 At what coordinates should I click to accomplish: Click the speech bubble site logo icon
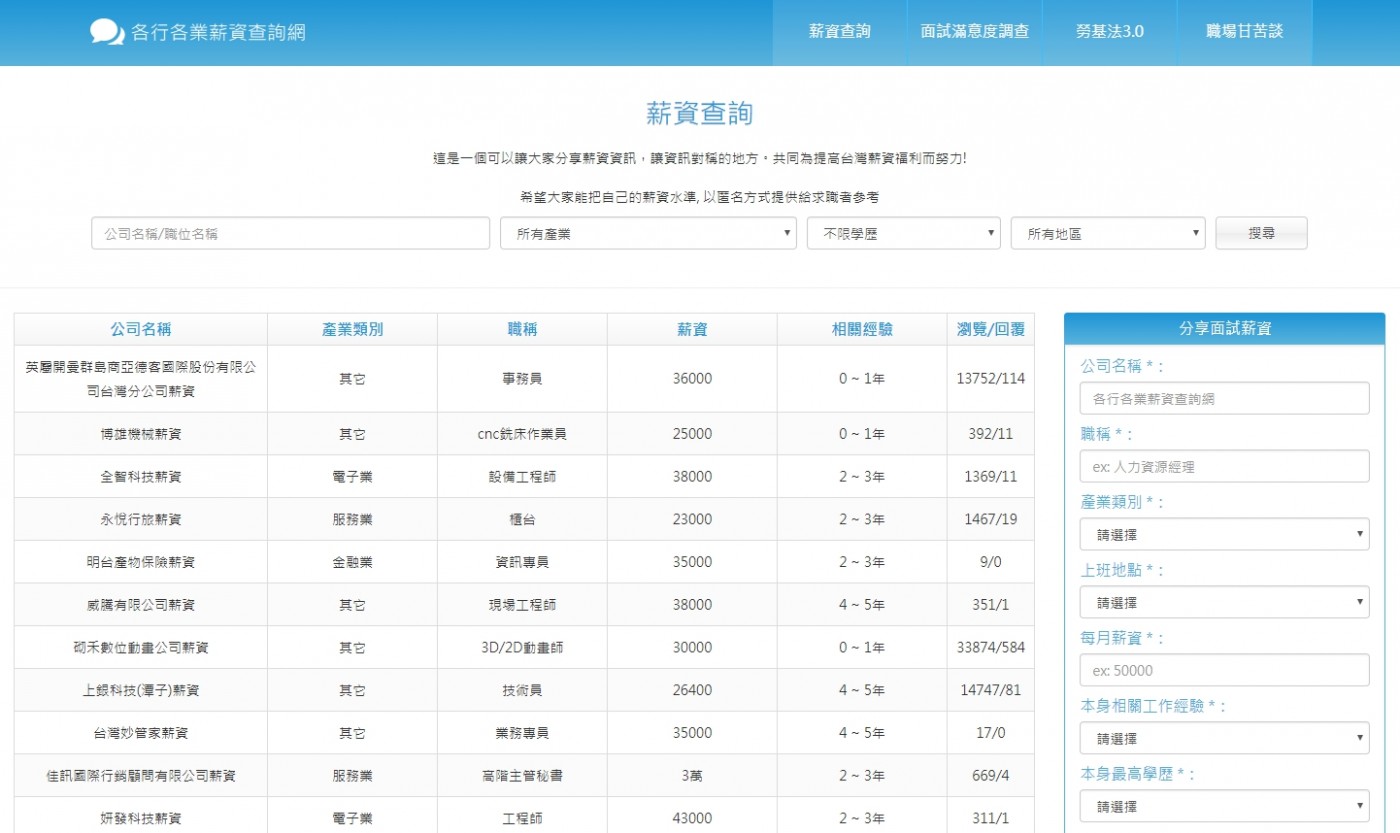point(107,32)
